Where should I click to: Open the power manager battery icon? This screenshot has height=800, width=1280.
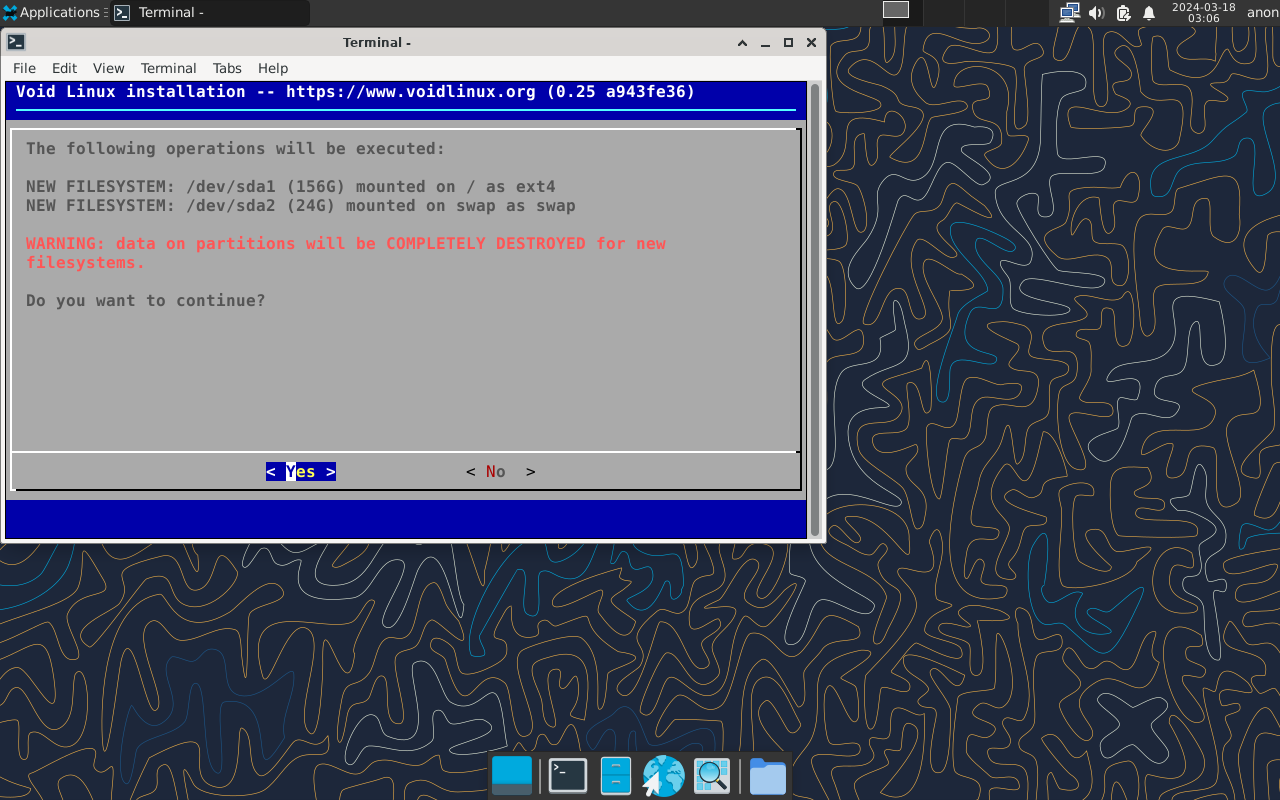(1123, 13)
